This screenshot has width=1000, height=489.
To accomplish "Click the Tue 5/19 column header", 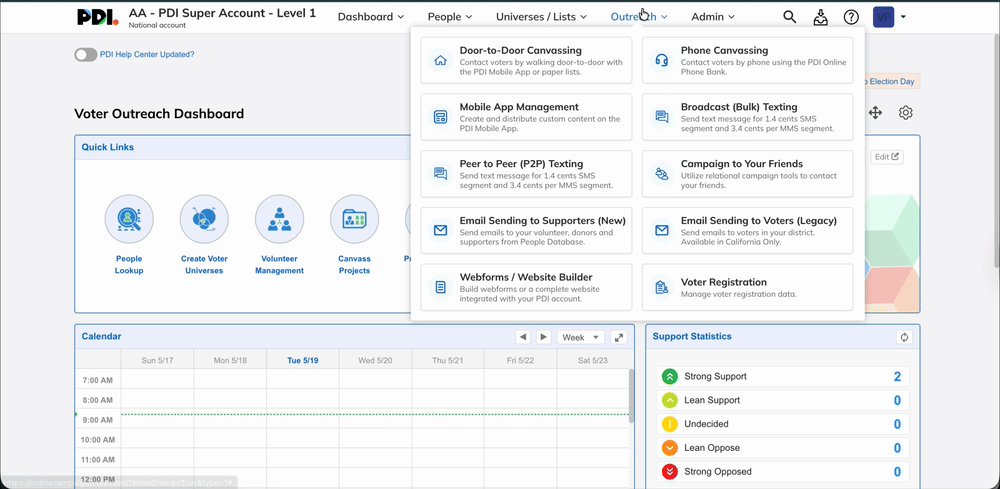I will (303, 360).
